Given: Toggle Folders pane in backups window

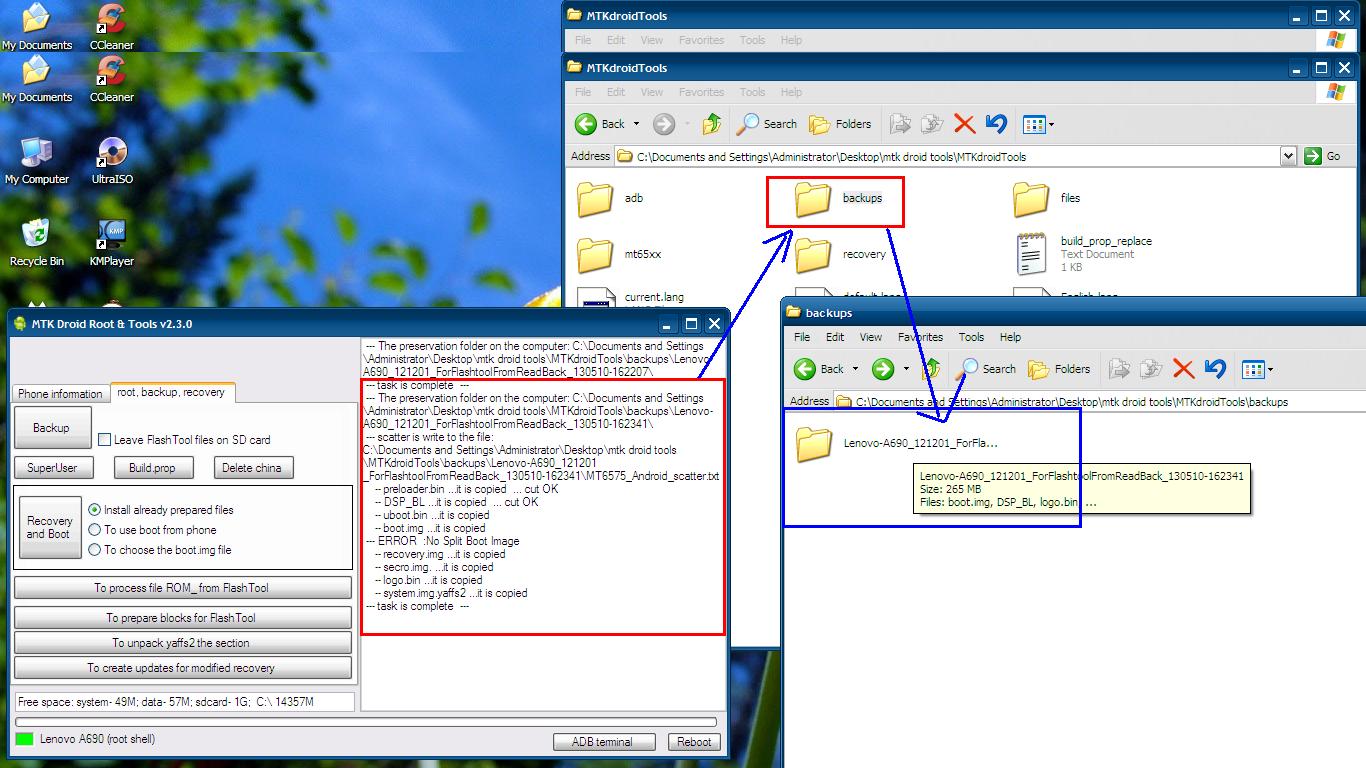Looking at the screenshot, I should click(1060, 369).
